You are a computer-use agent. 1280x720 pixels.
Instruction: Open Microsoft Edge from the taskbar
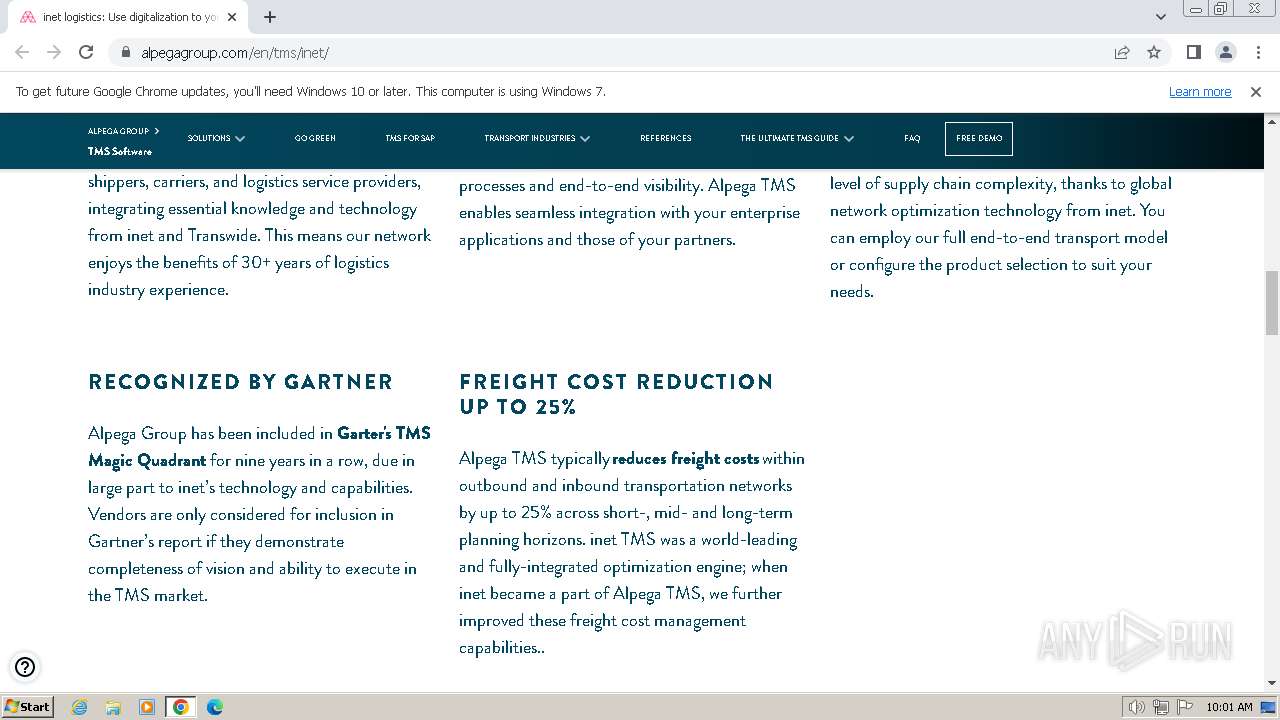215,707
